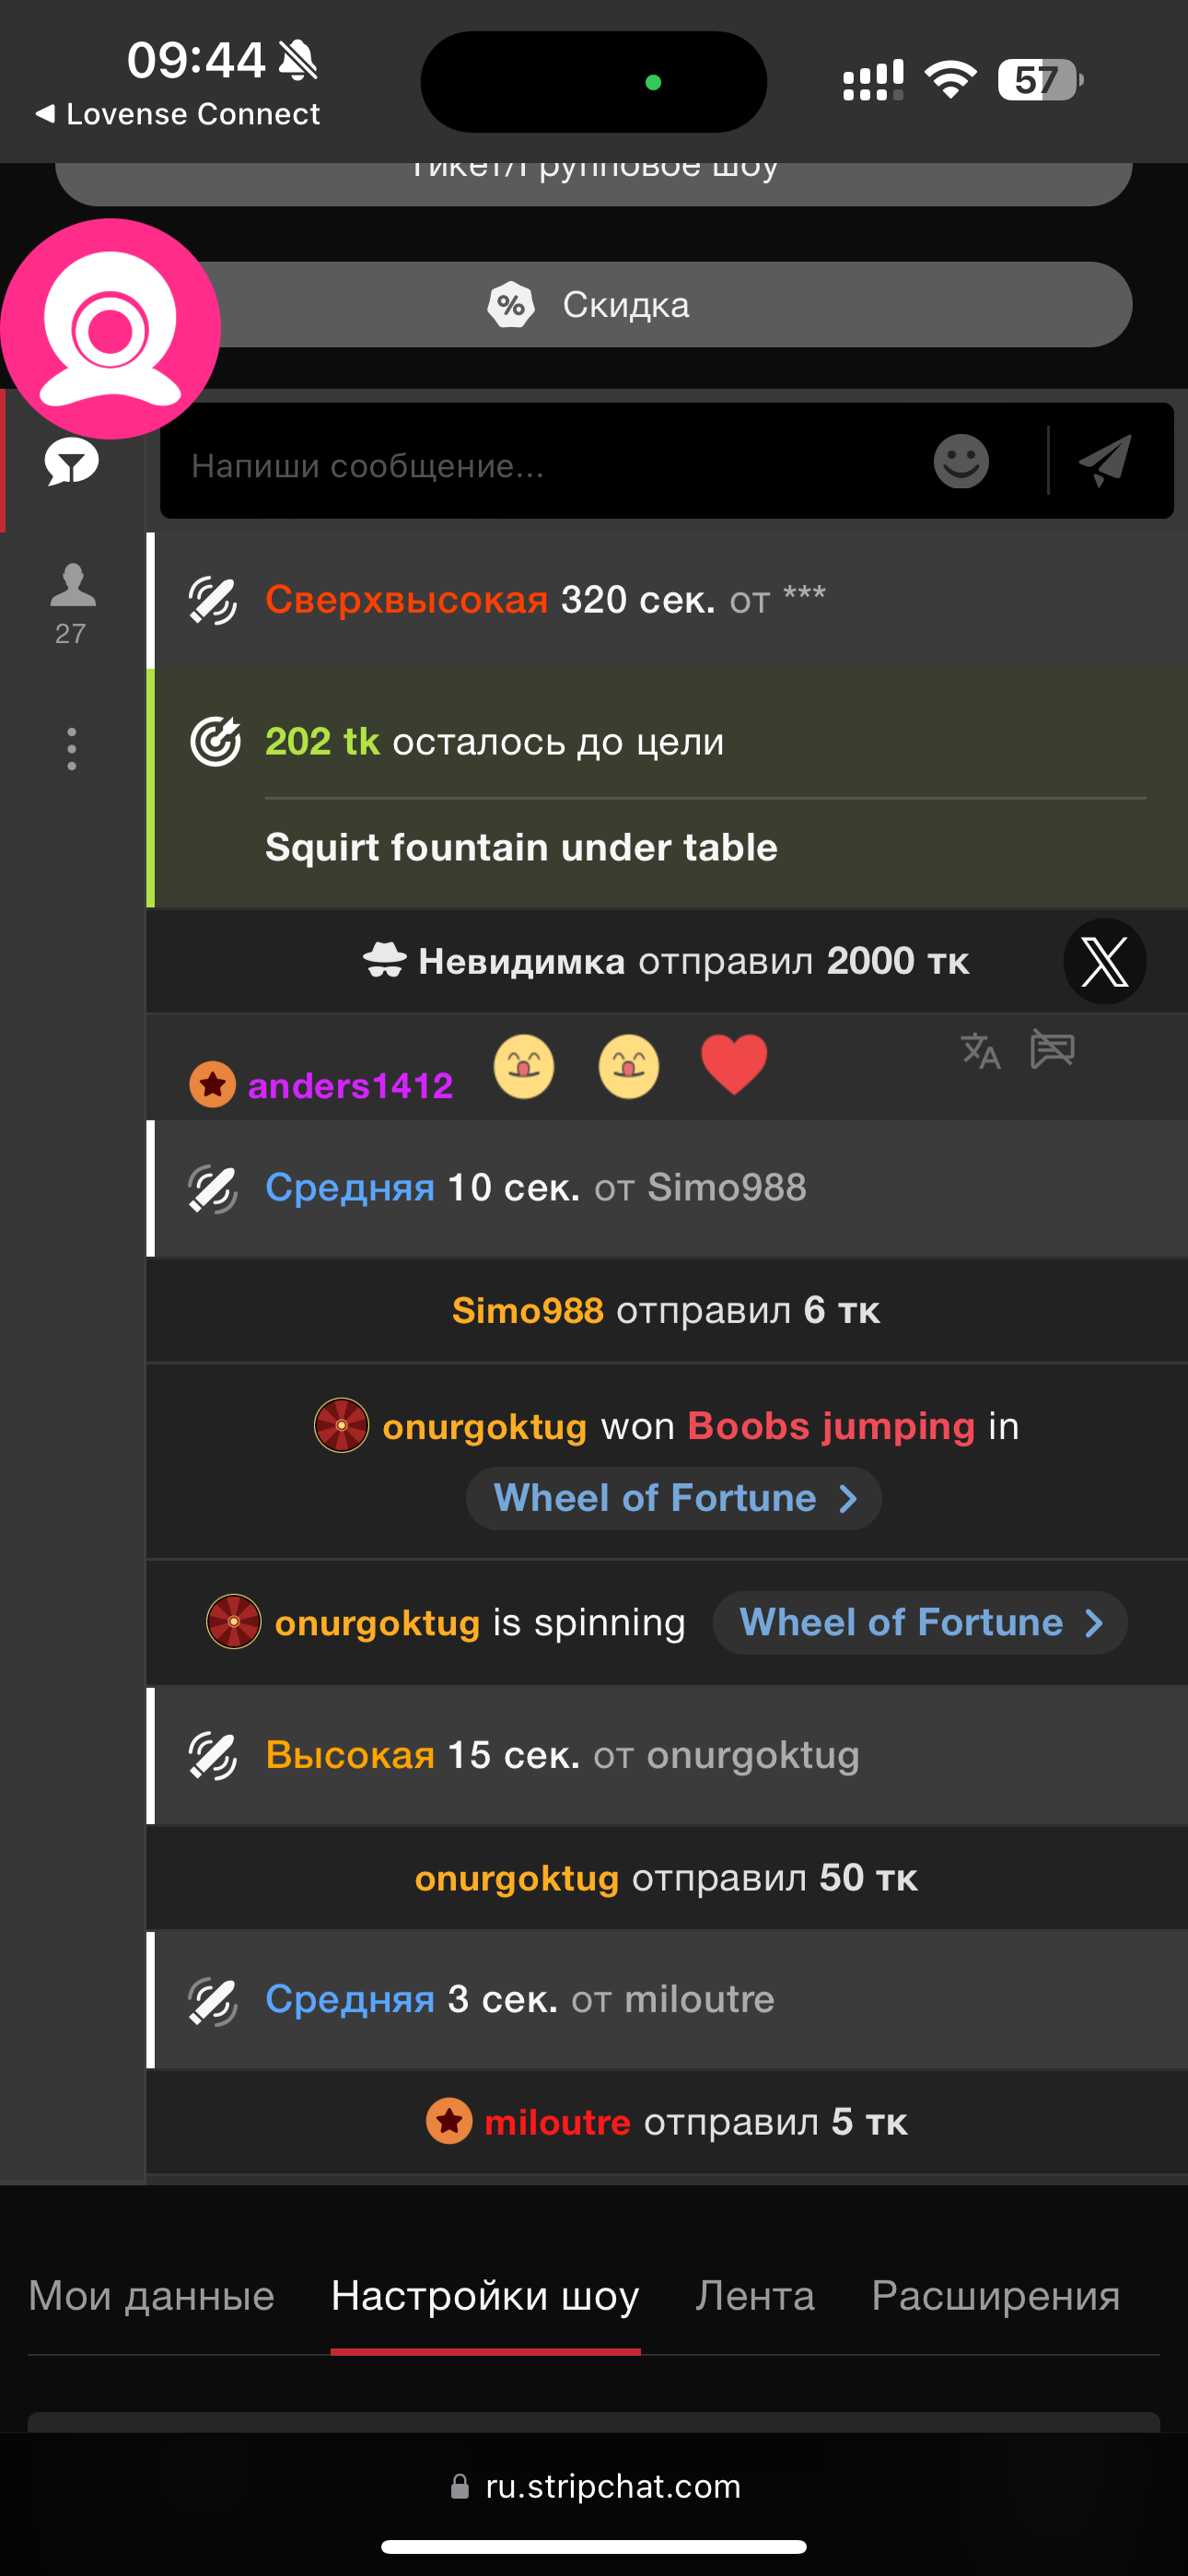Screen dimensions: 1188x2576
Task: Open the emoji picker in message box
Action: (960, 461)
